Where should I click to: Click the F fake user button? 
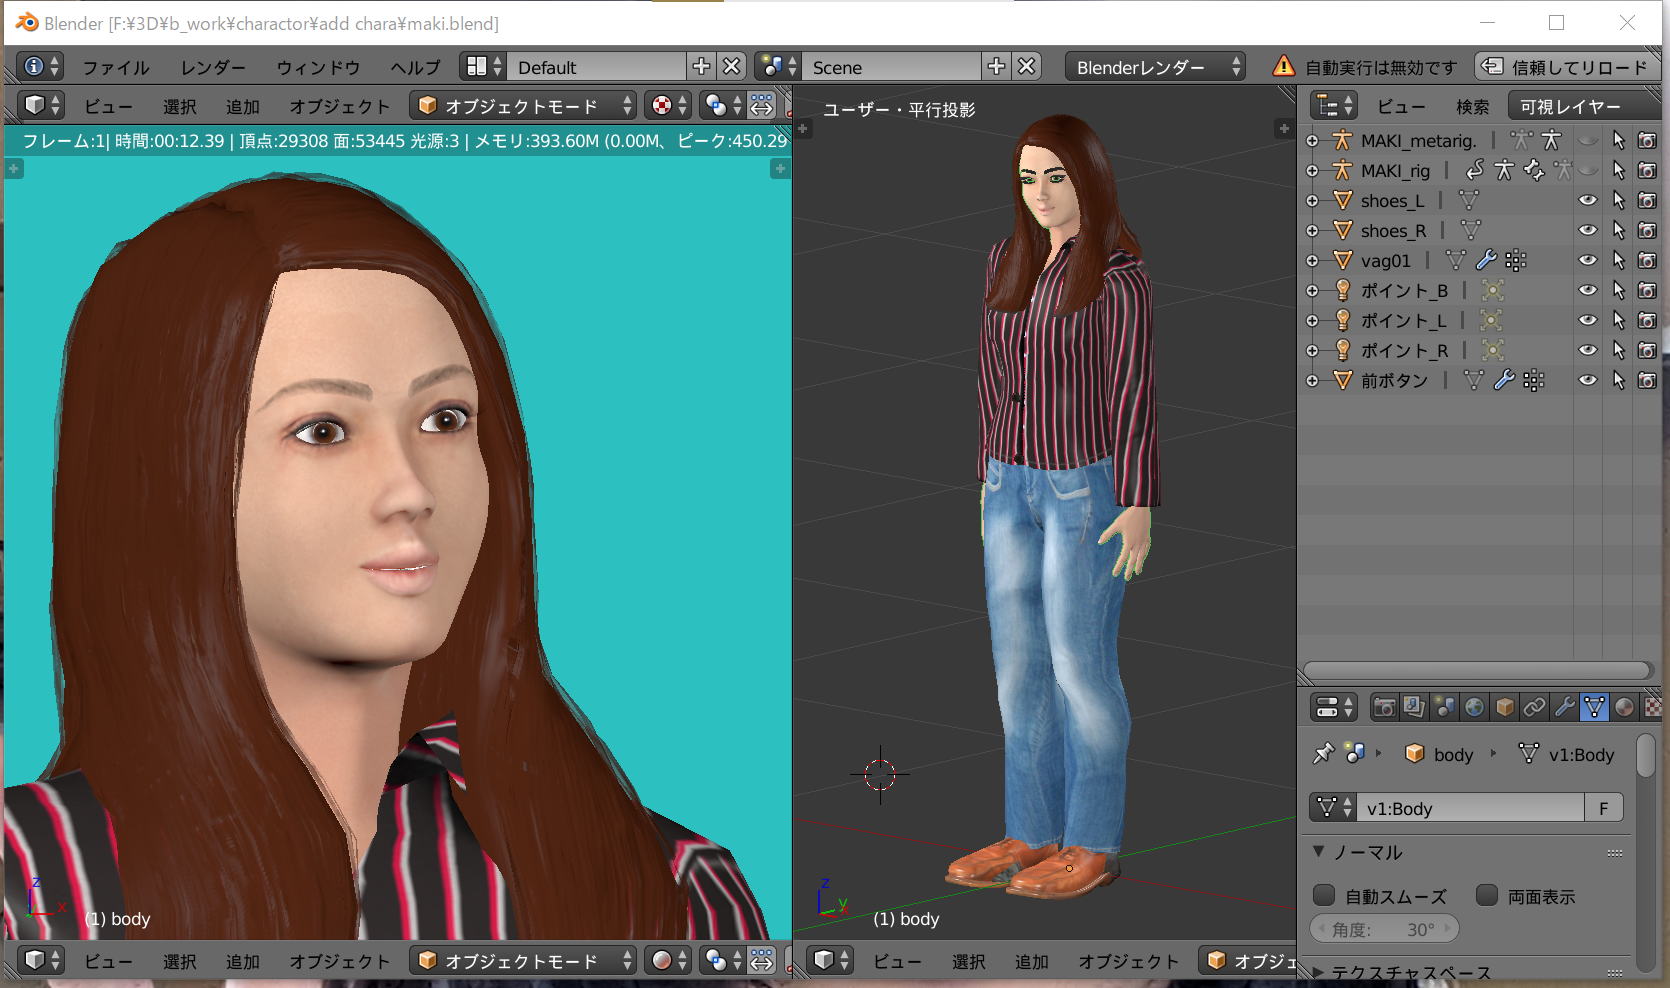pos(1603,808)
